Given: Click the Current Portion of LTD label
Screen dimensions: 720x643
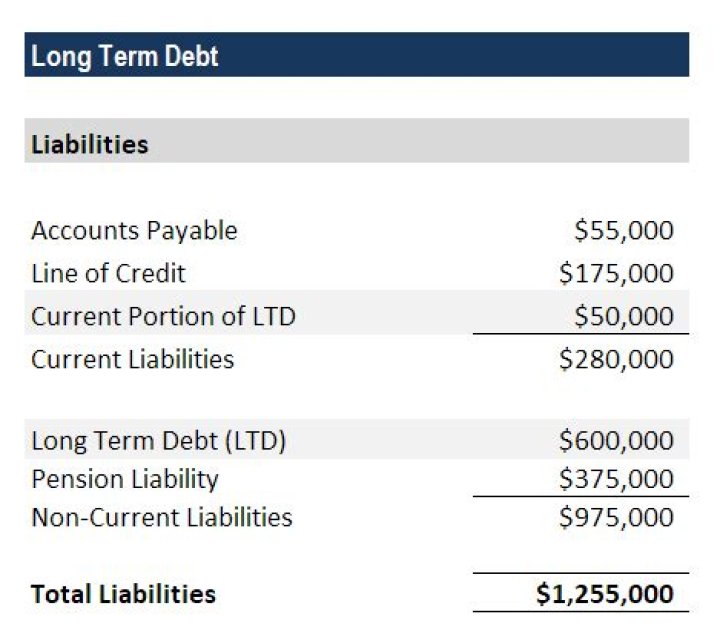Looking at the screenshot, I should 163,316.
